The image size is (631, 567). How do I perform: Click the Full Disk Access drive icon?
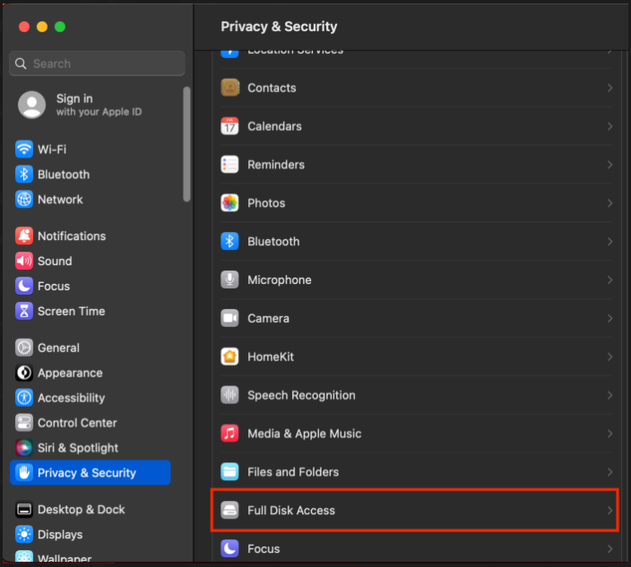(x=230, y=510)
